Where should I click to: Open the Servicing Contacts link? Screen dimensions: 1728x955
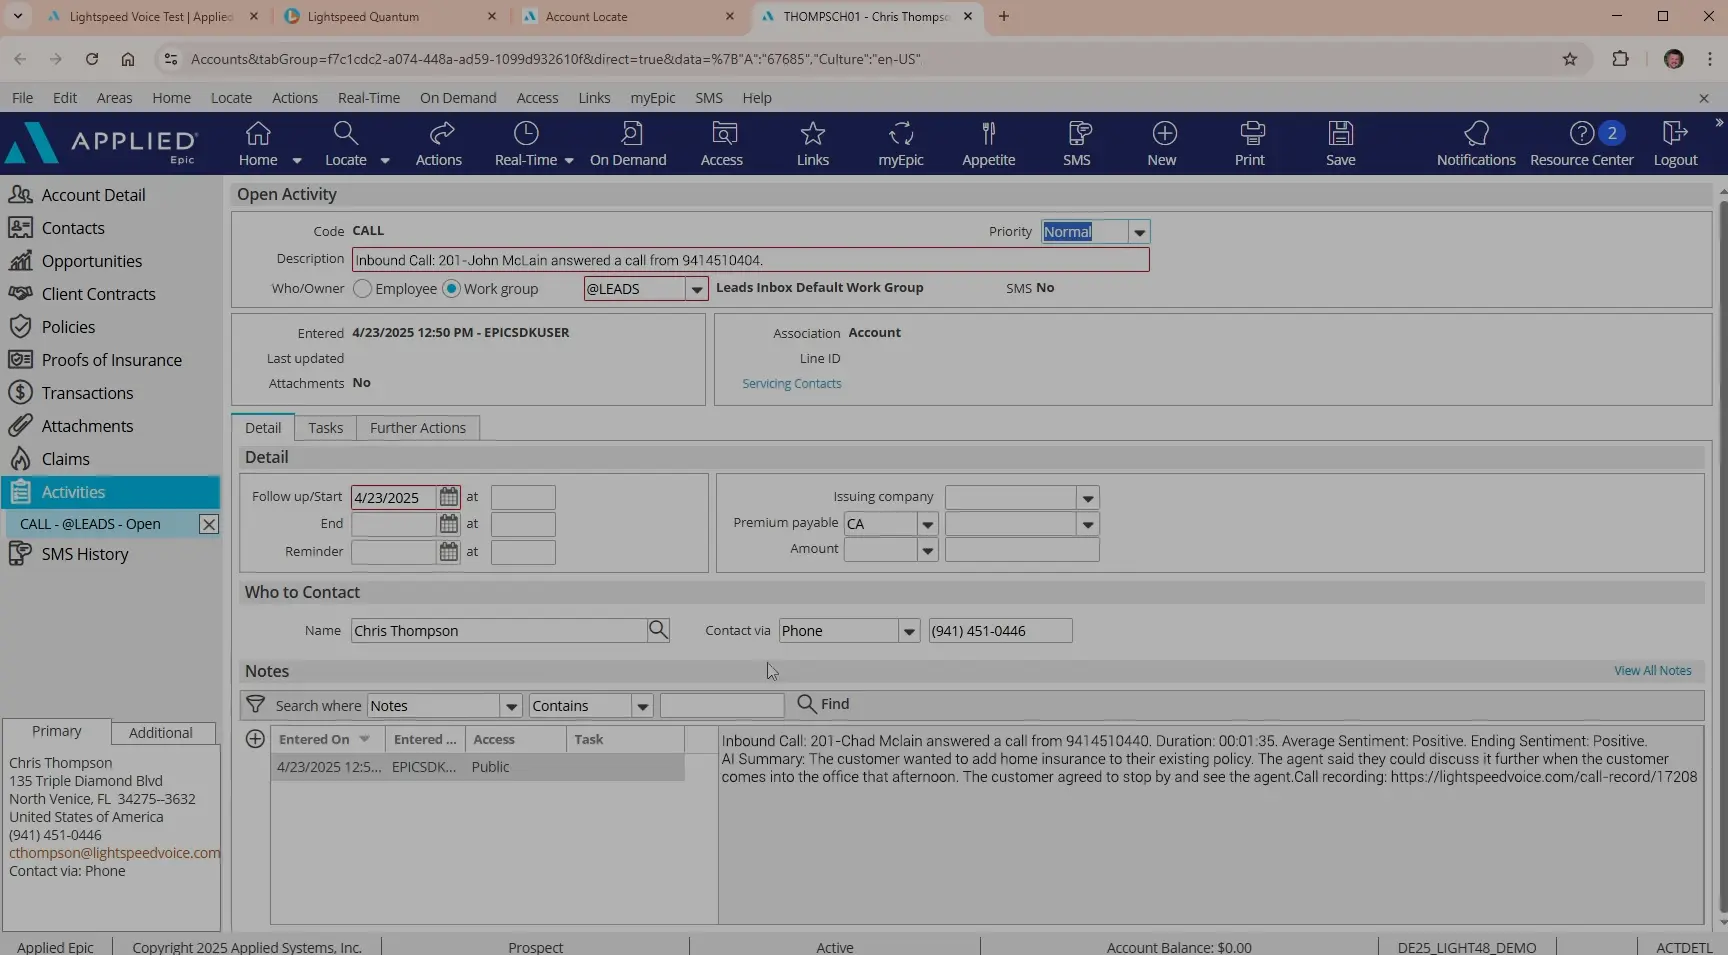click(x=790, y=383)
